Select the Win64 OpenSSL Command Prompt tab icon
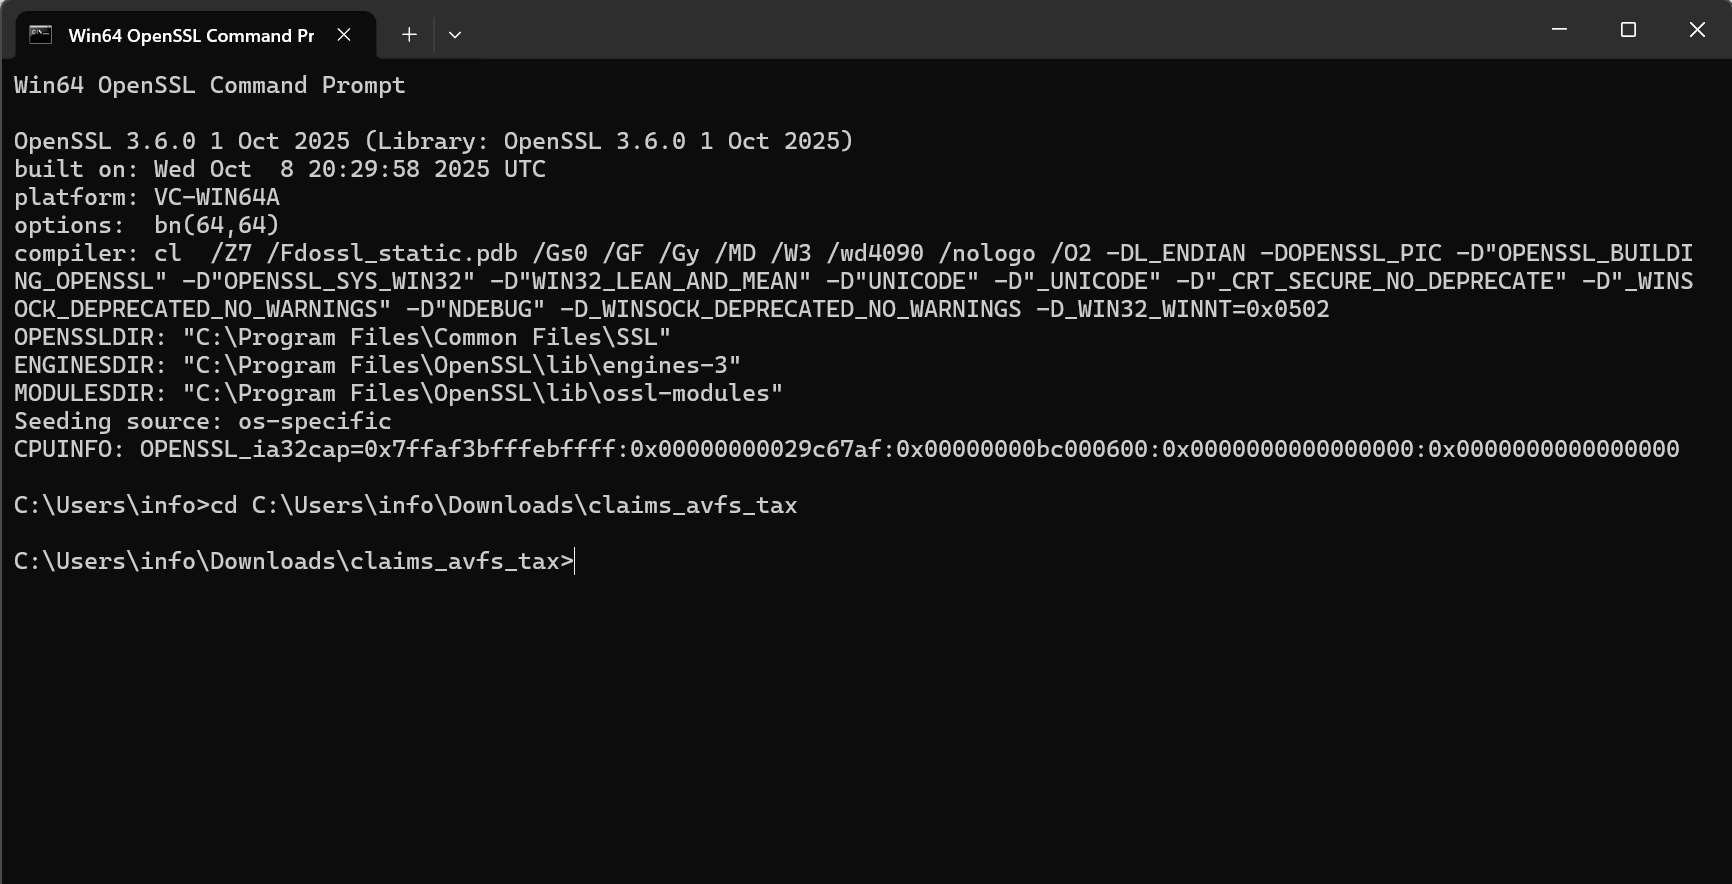 coord(40,34)
